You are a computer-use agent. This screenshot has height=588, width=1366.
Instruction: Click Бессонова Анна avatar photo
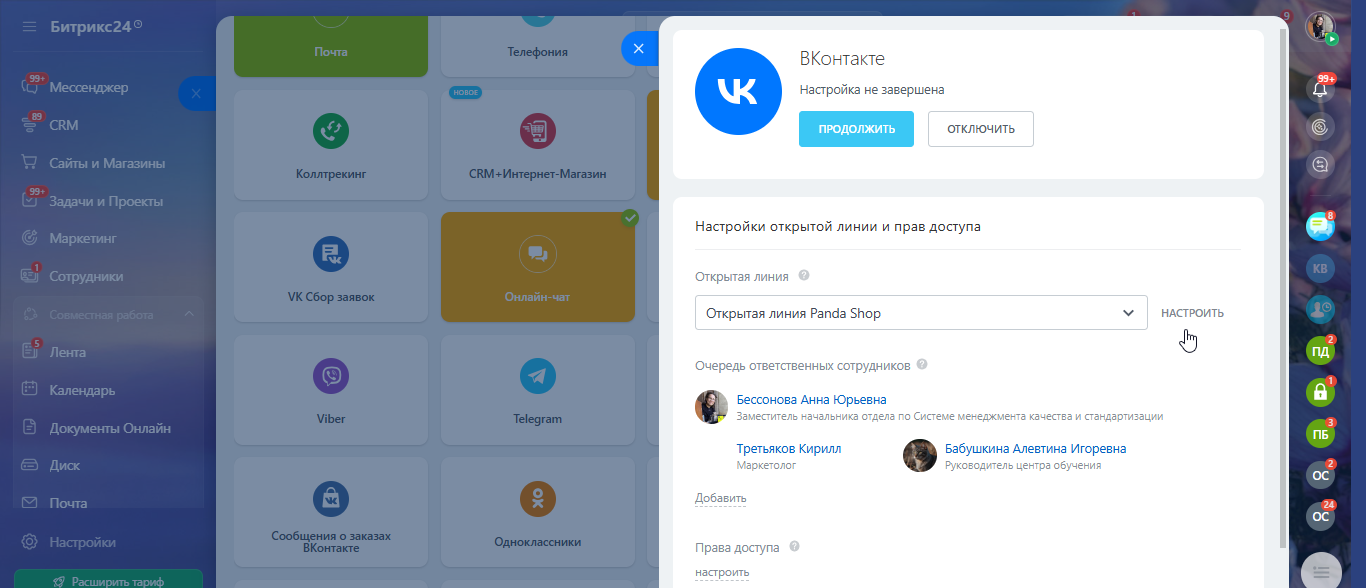pos(711,407)
